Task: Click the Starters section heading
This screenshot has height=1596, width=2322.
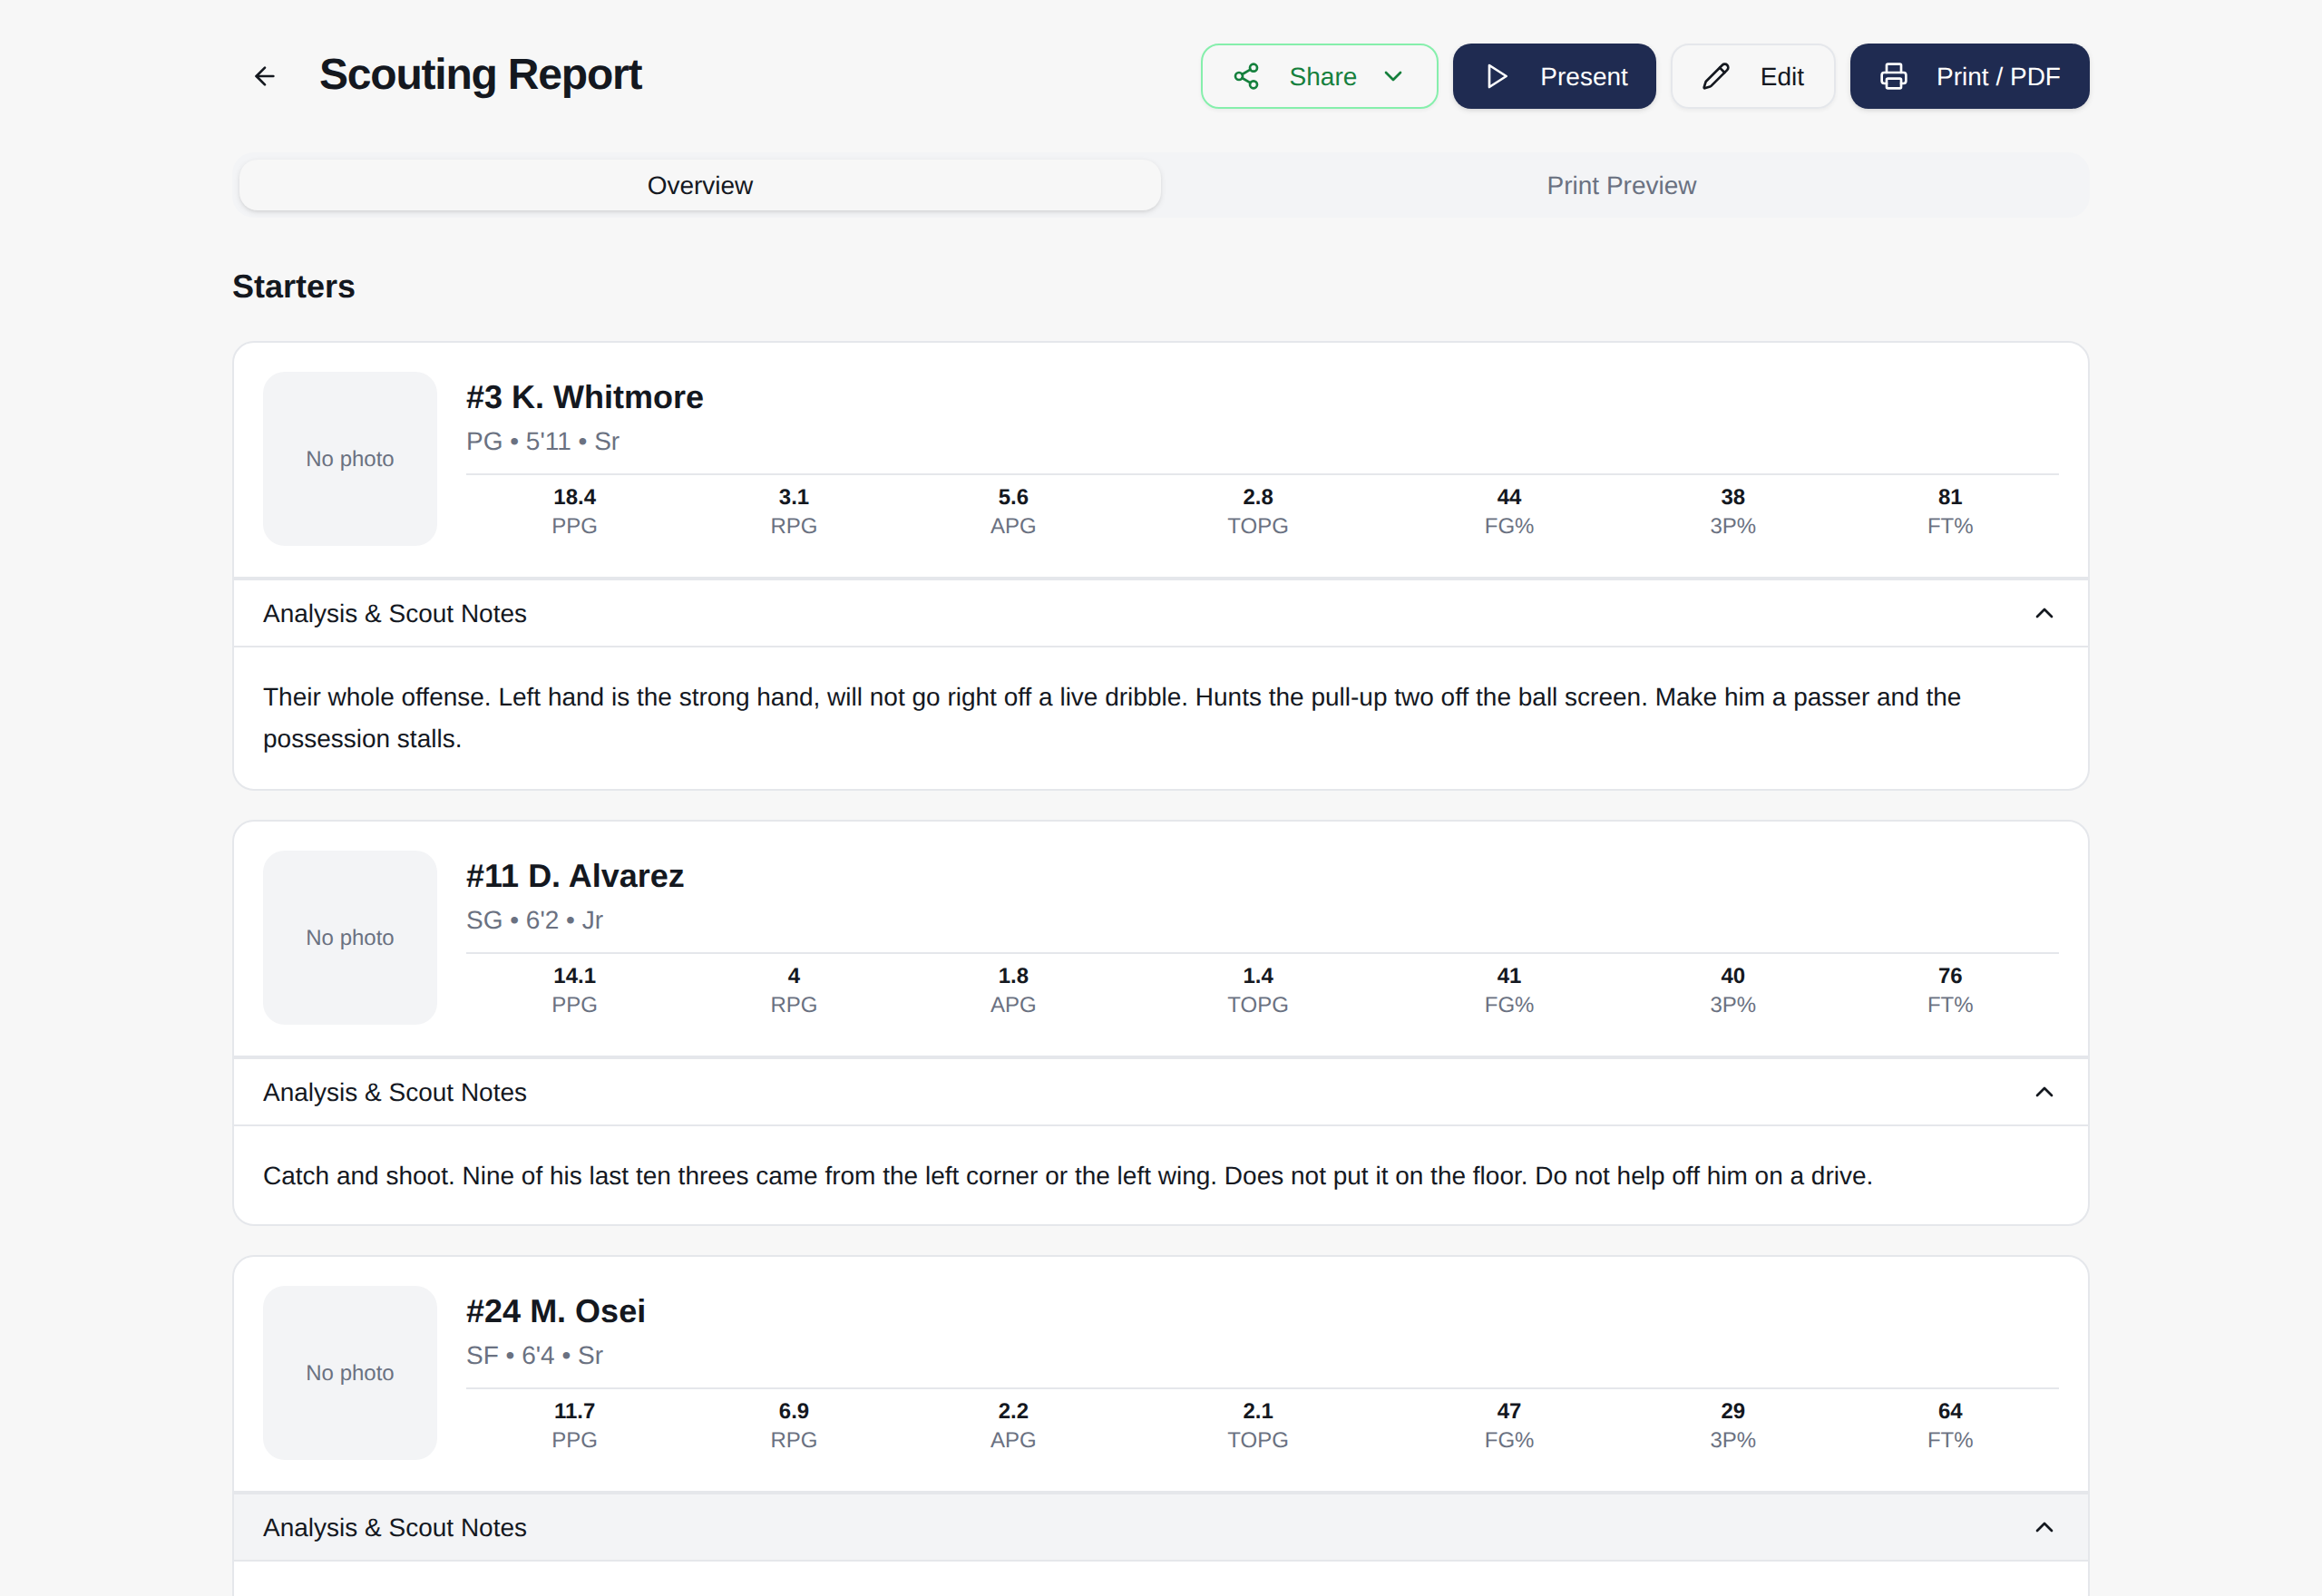Action: tap(294, 287)
